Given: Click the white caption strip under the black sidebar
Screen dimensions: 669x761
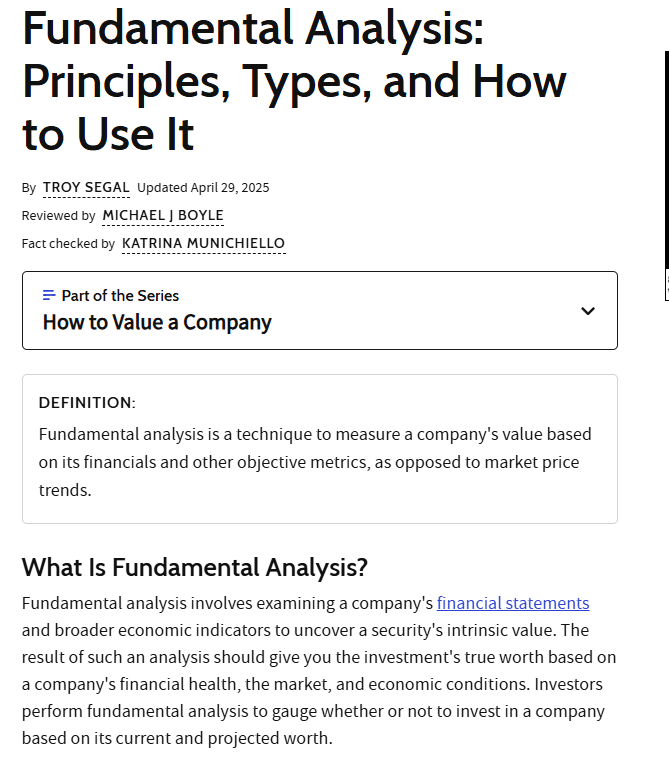Looking at the screenshot, I should point(667,285).
